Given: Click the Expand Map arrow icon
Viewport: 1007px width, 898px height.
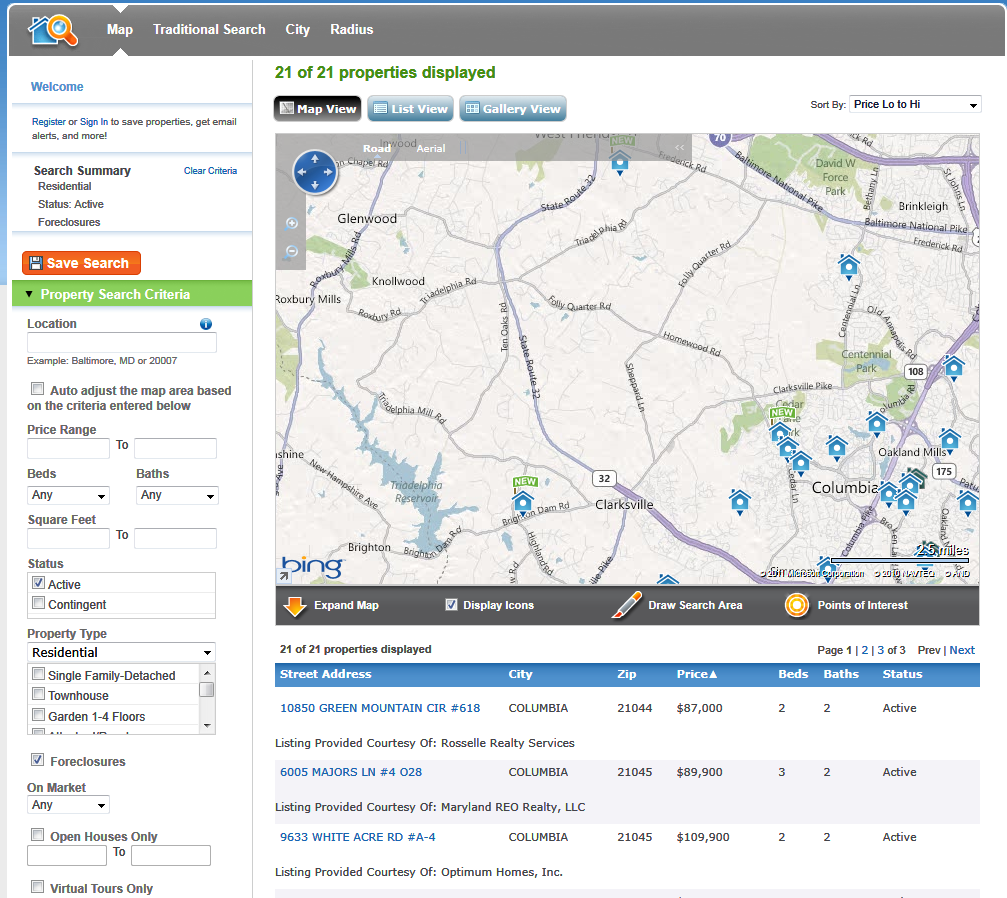Looking at the screenshot, I should (294, 605).
